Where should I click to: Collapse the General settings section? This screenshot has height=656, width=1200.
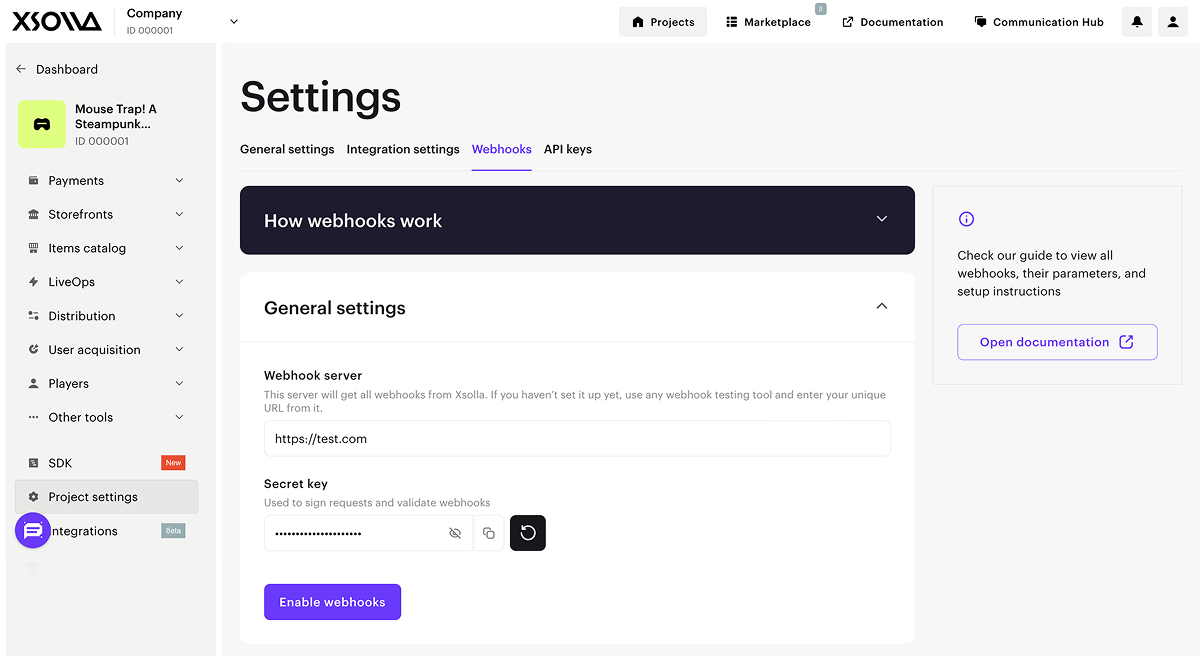point(881,306)
